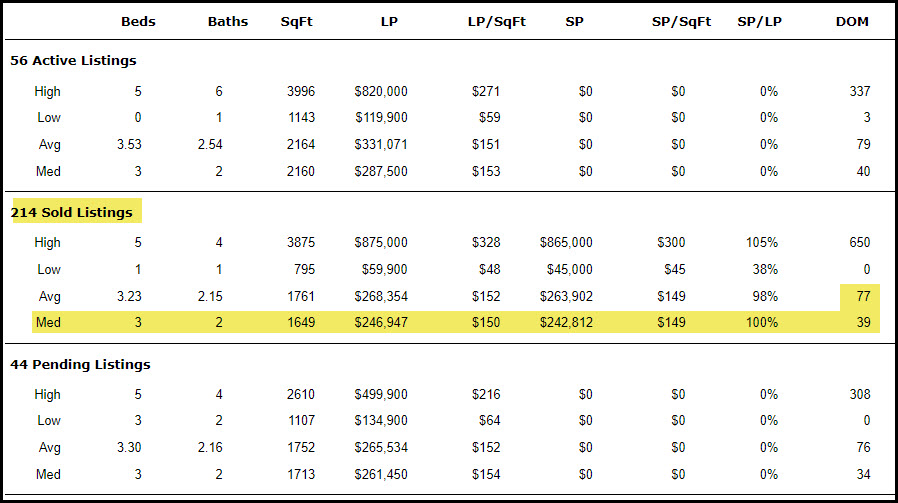Select the $119,900 active low list price
Viewport: 898px width, 503px height.
(x=380, y=118)
